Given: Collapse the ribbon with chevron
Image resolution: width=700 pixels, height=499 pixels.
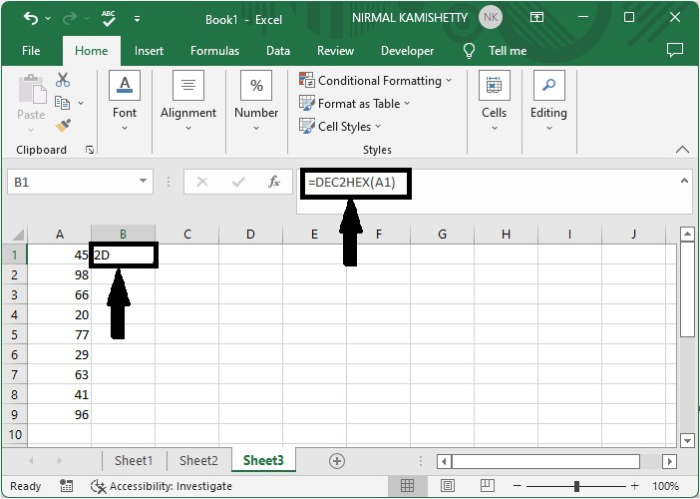Looking at the screenshot, I should pos(682,150).
